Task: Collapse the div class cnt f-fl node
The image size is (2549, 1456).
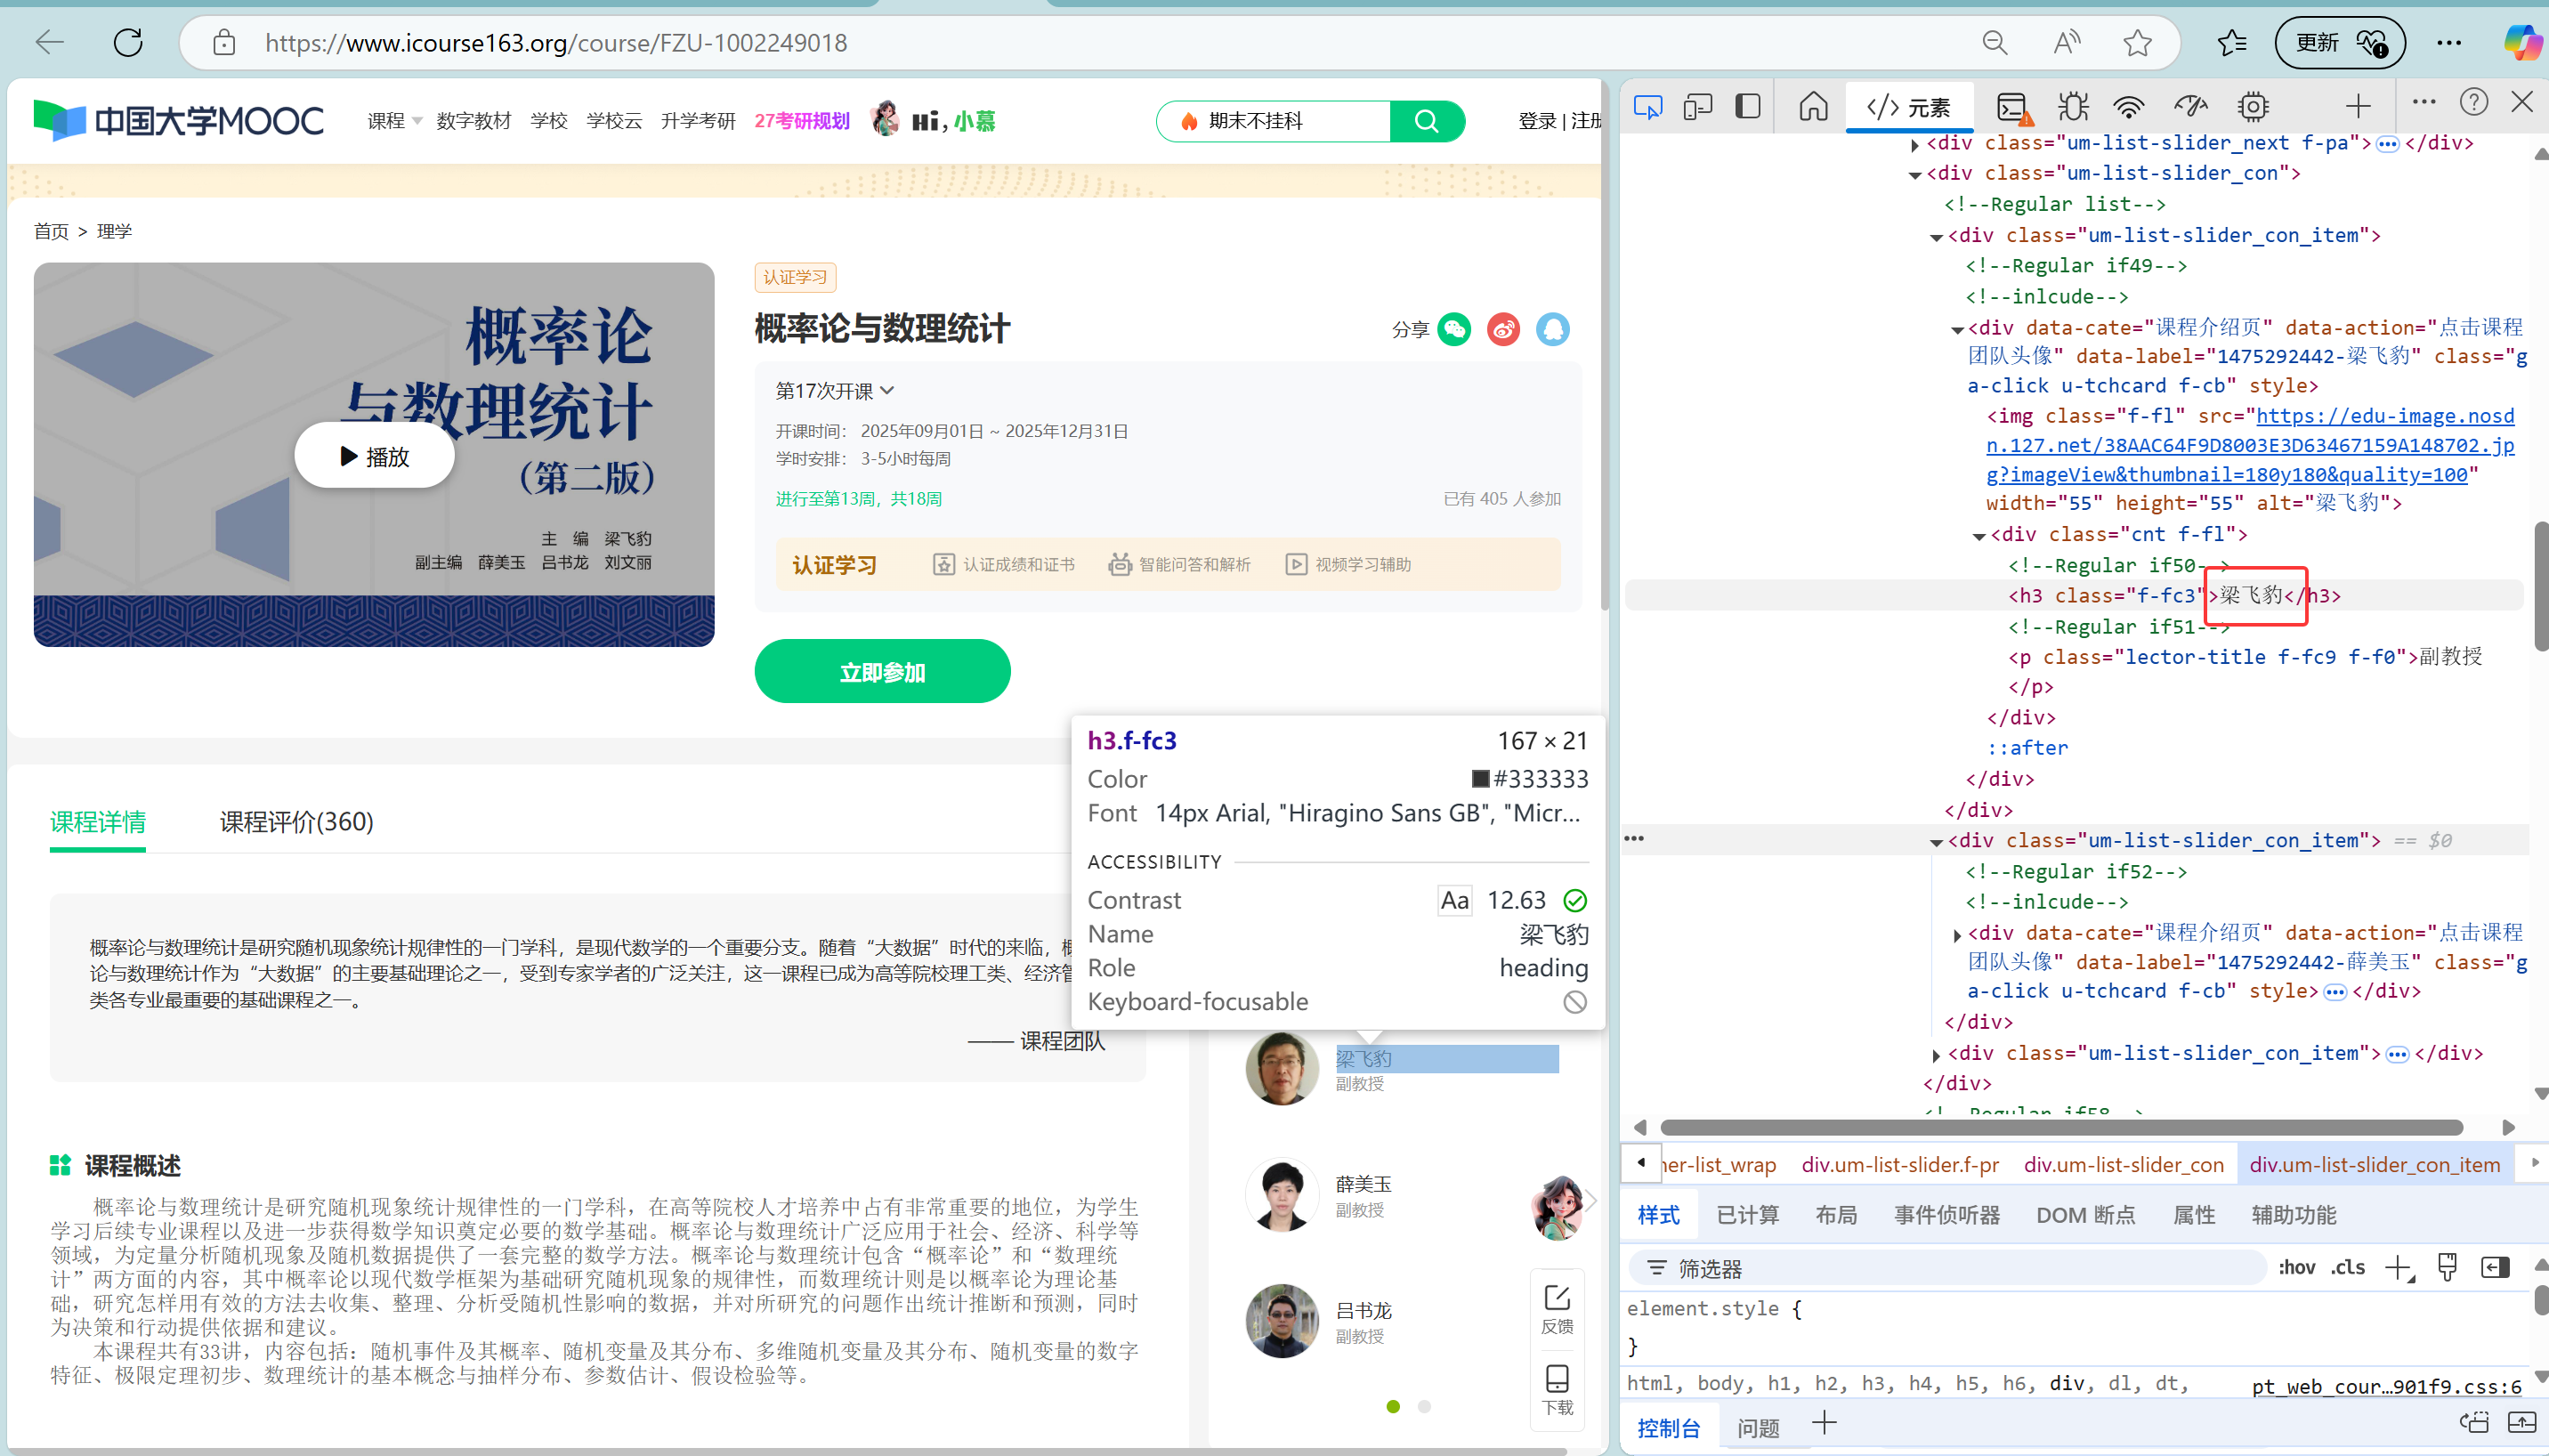Action: (x=1978, y=536)
